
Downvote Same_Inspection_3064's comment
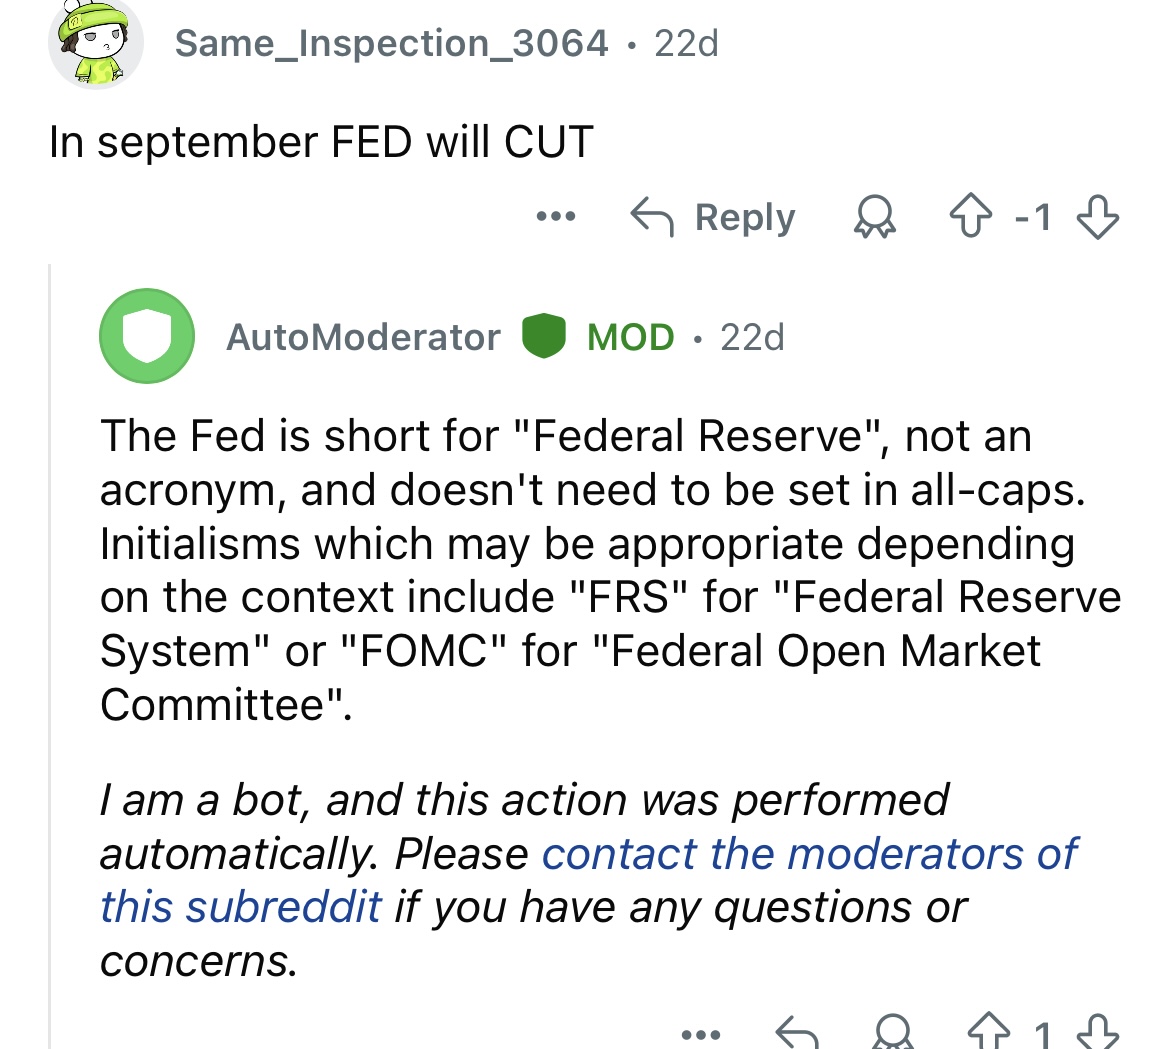(1098, 217)
